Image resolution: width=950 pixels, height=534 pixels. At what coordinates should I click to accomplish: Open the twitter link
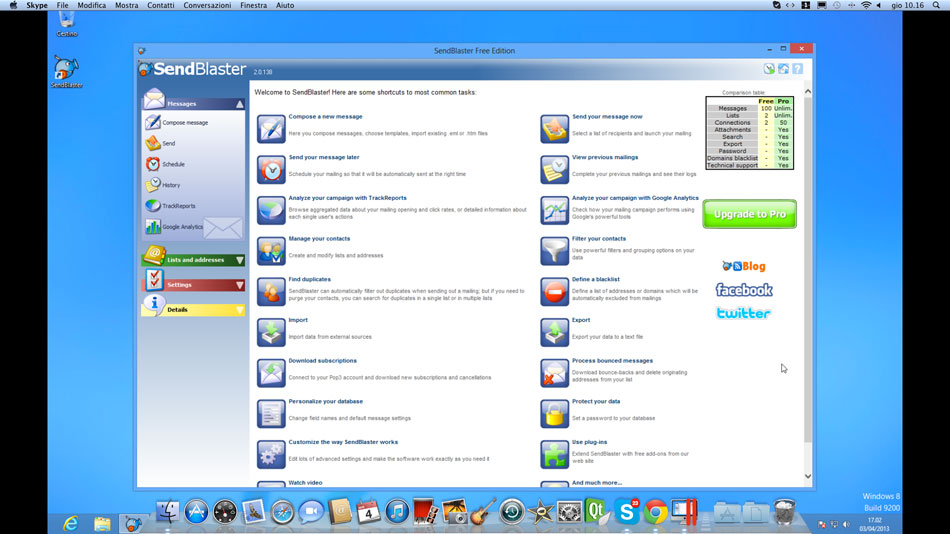pyautogui.click(x=743, y=313)
